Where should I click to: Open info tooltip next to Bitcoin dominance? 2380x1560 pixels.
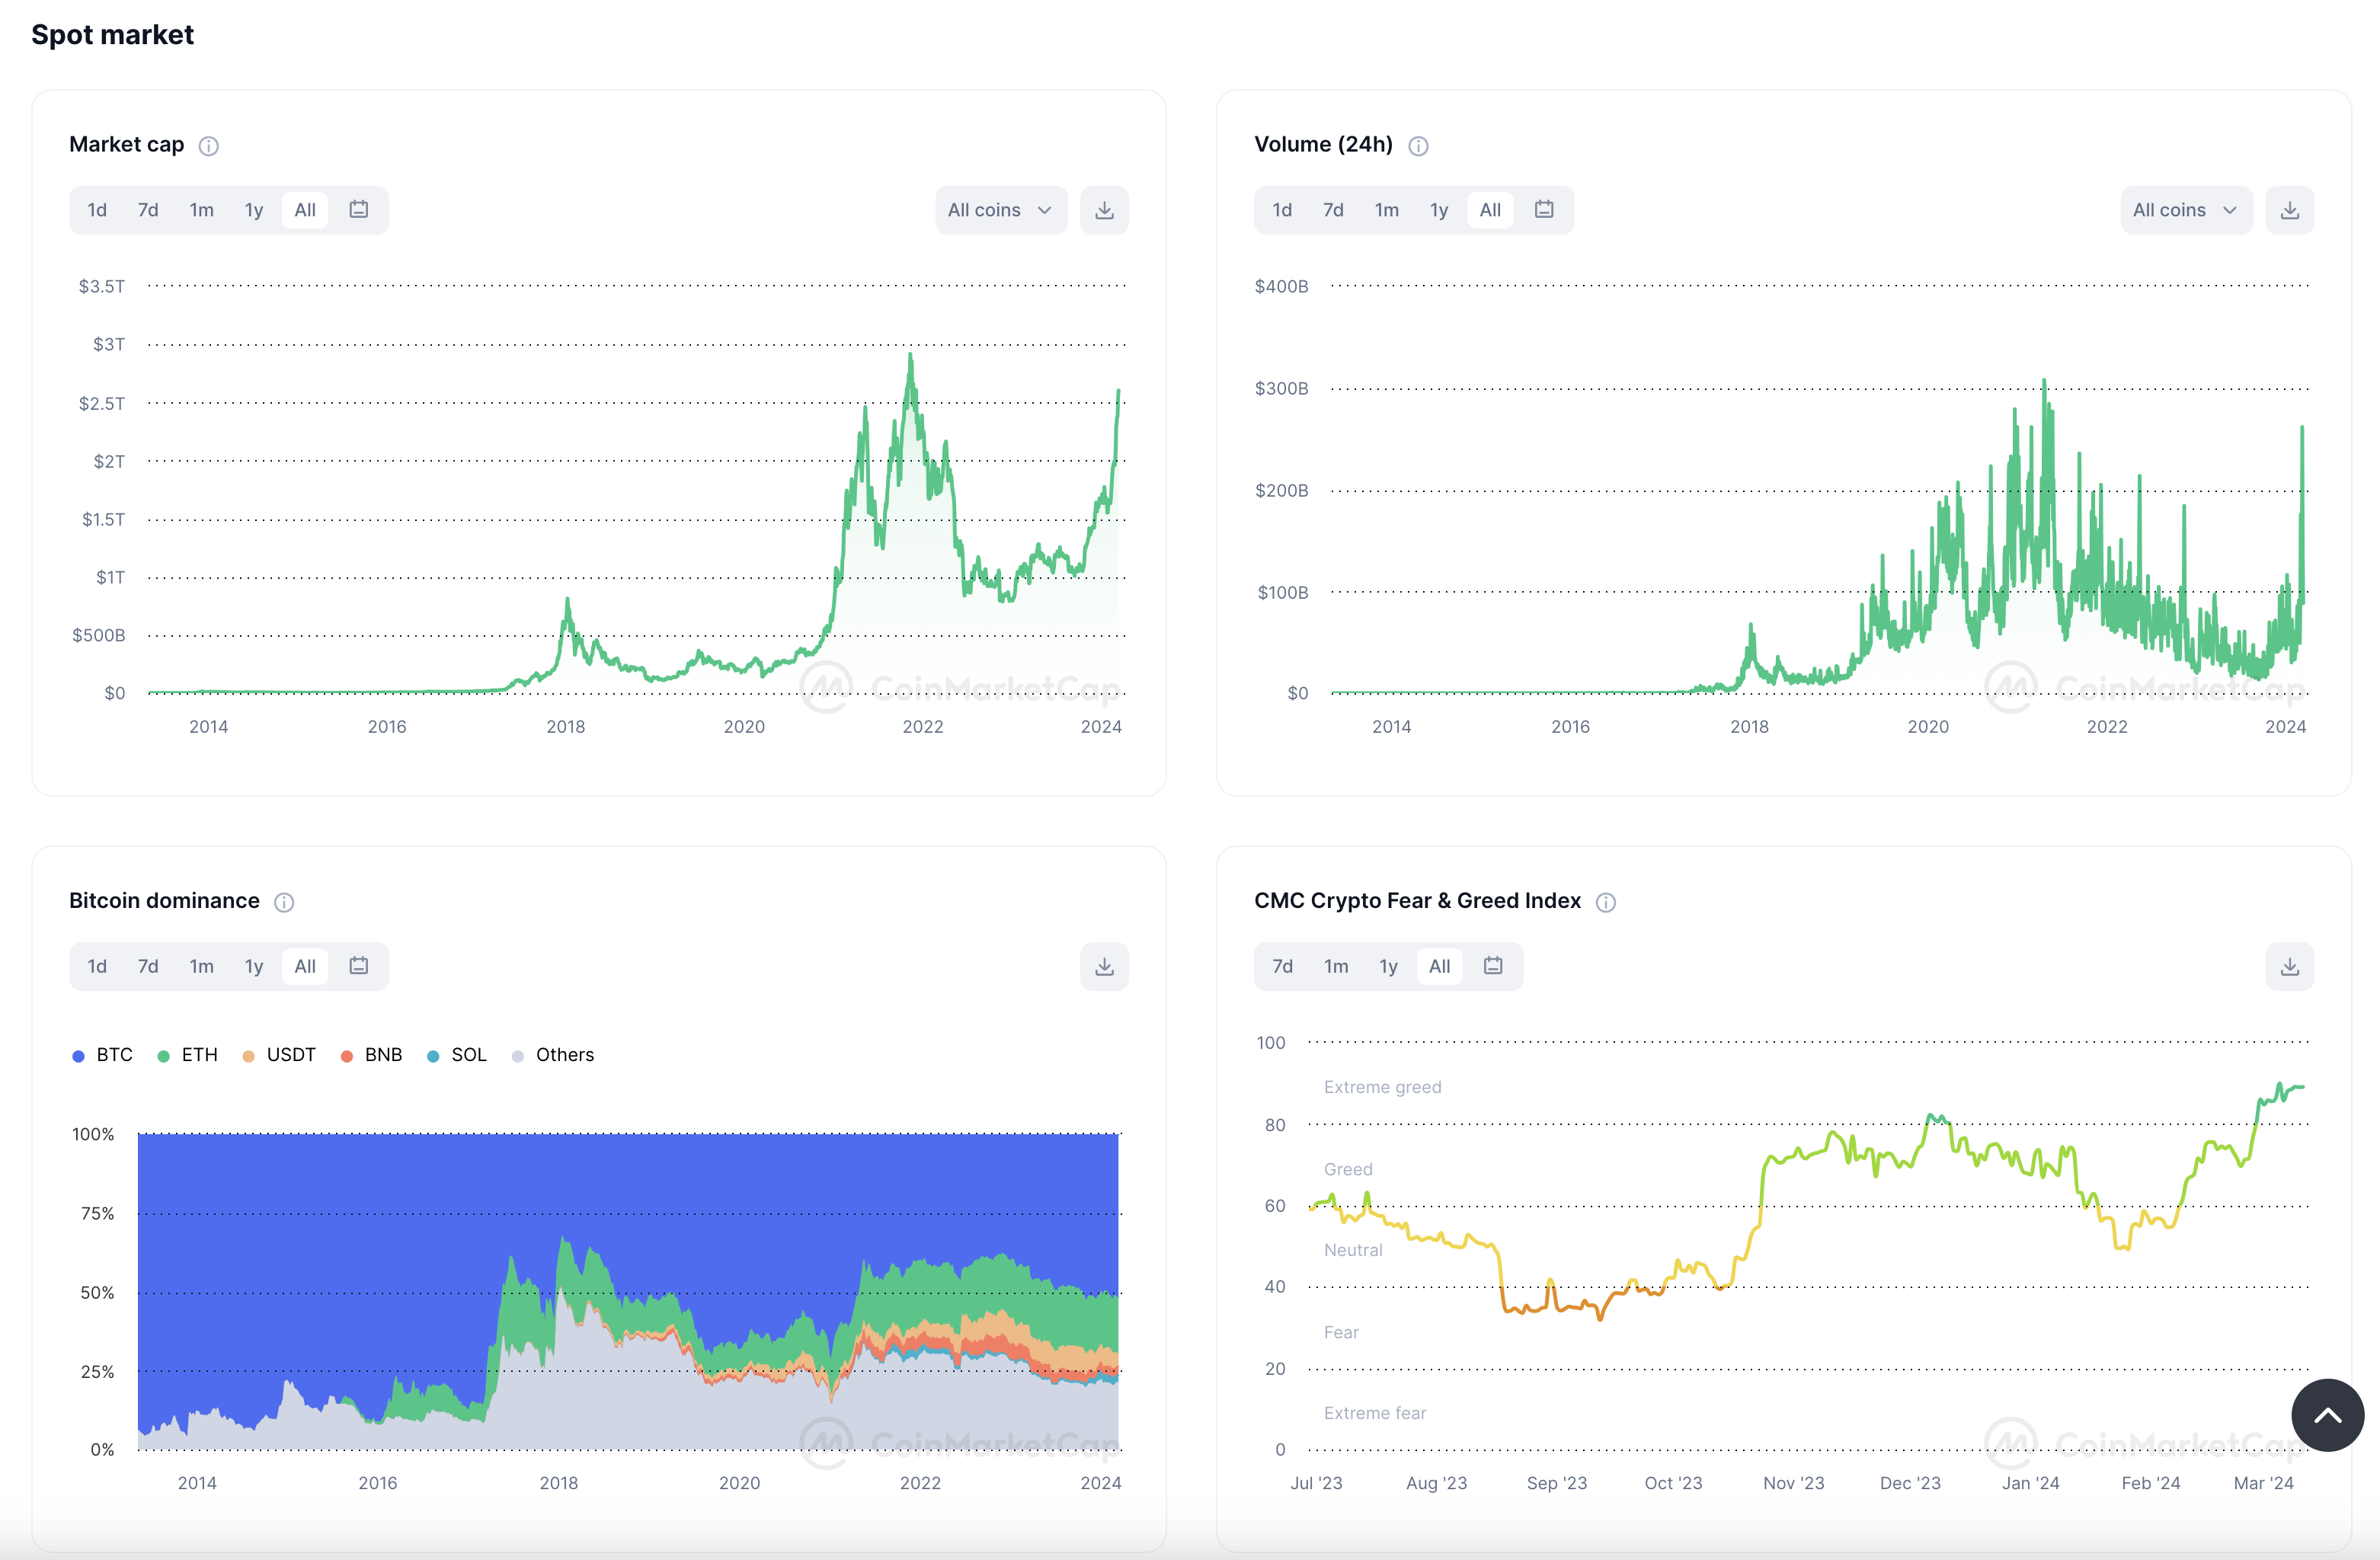pos(284,902)
